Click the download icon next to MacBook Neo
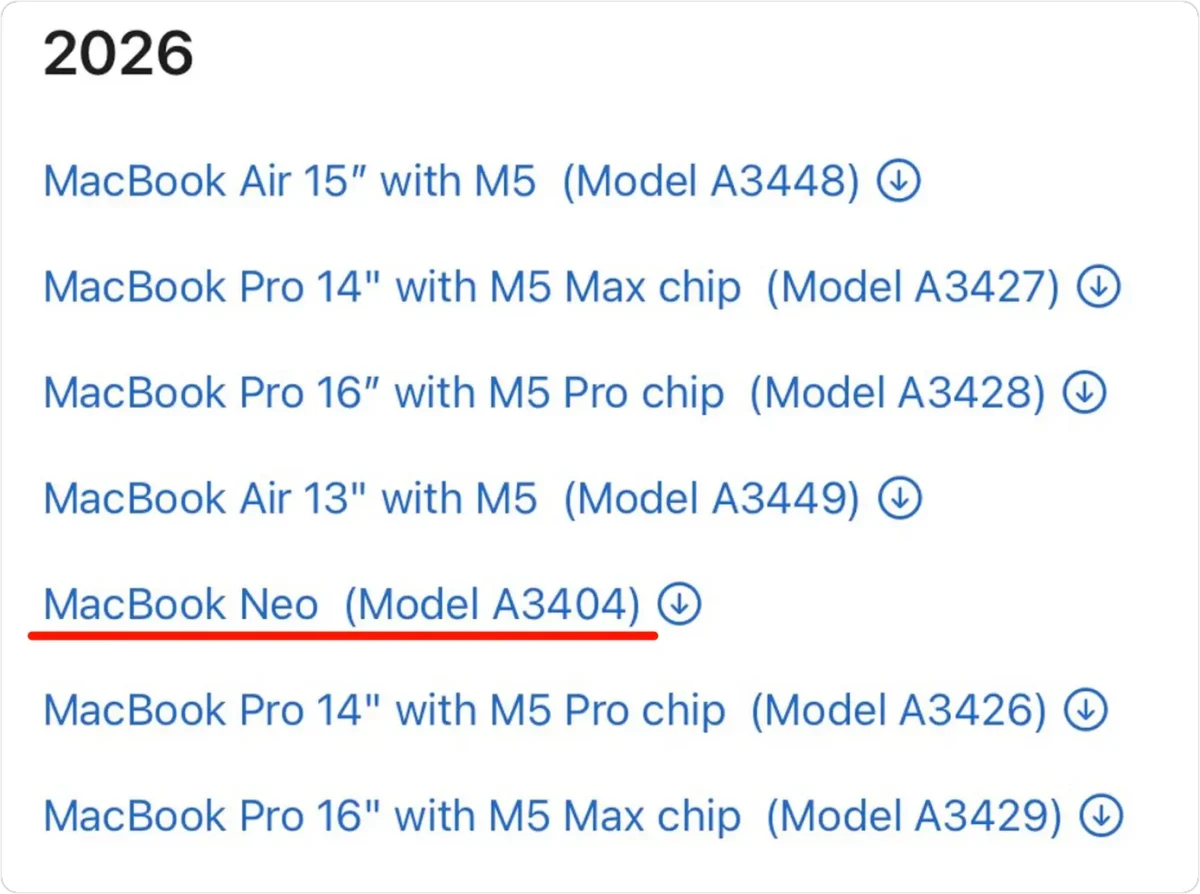 (680, 604)
